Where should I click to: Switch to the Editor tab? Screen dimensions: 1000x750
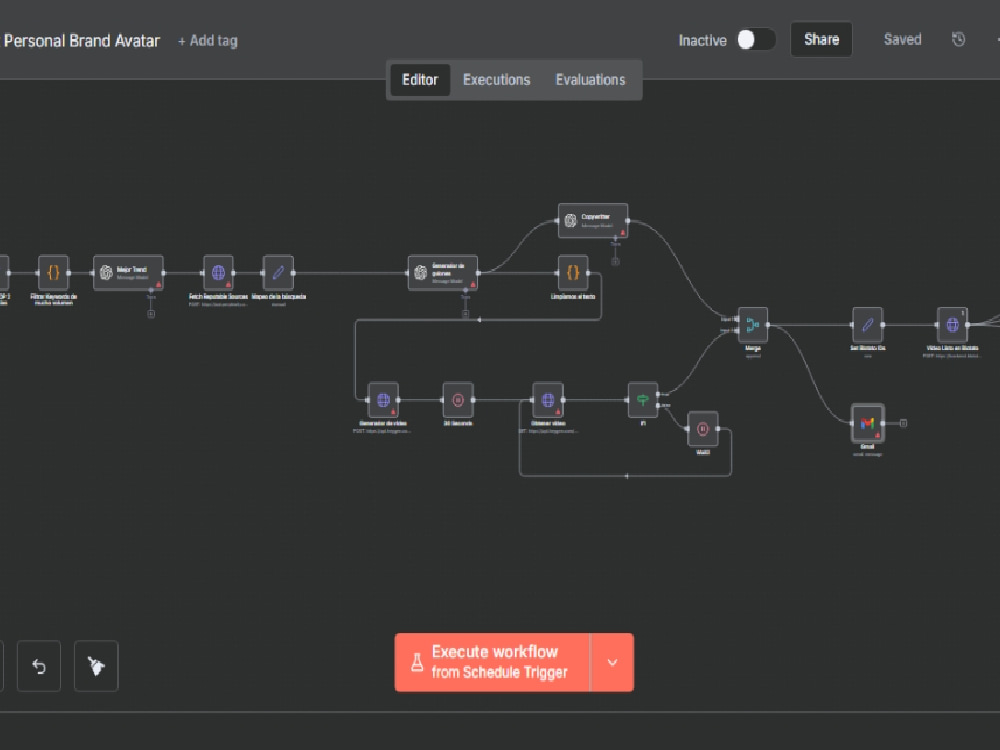[x=420, y=80]
